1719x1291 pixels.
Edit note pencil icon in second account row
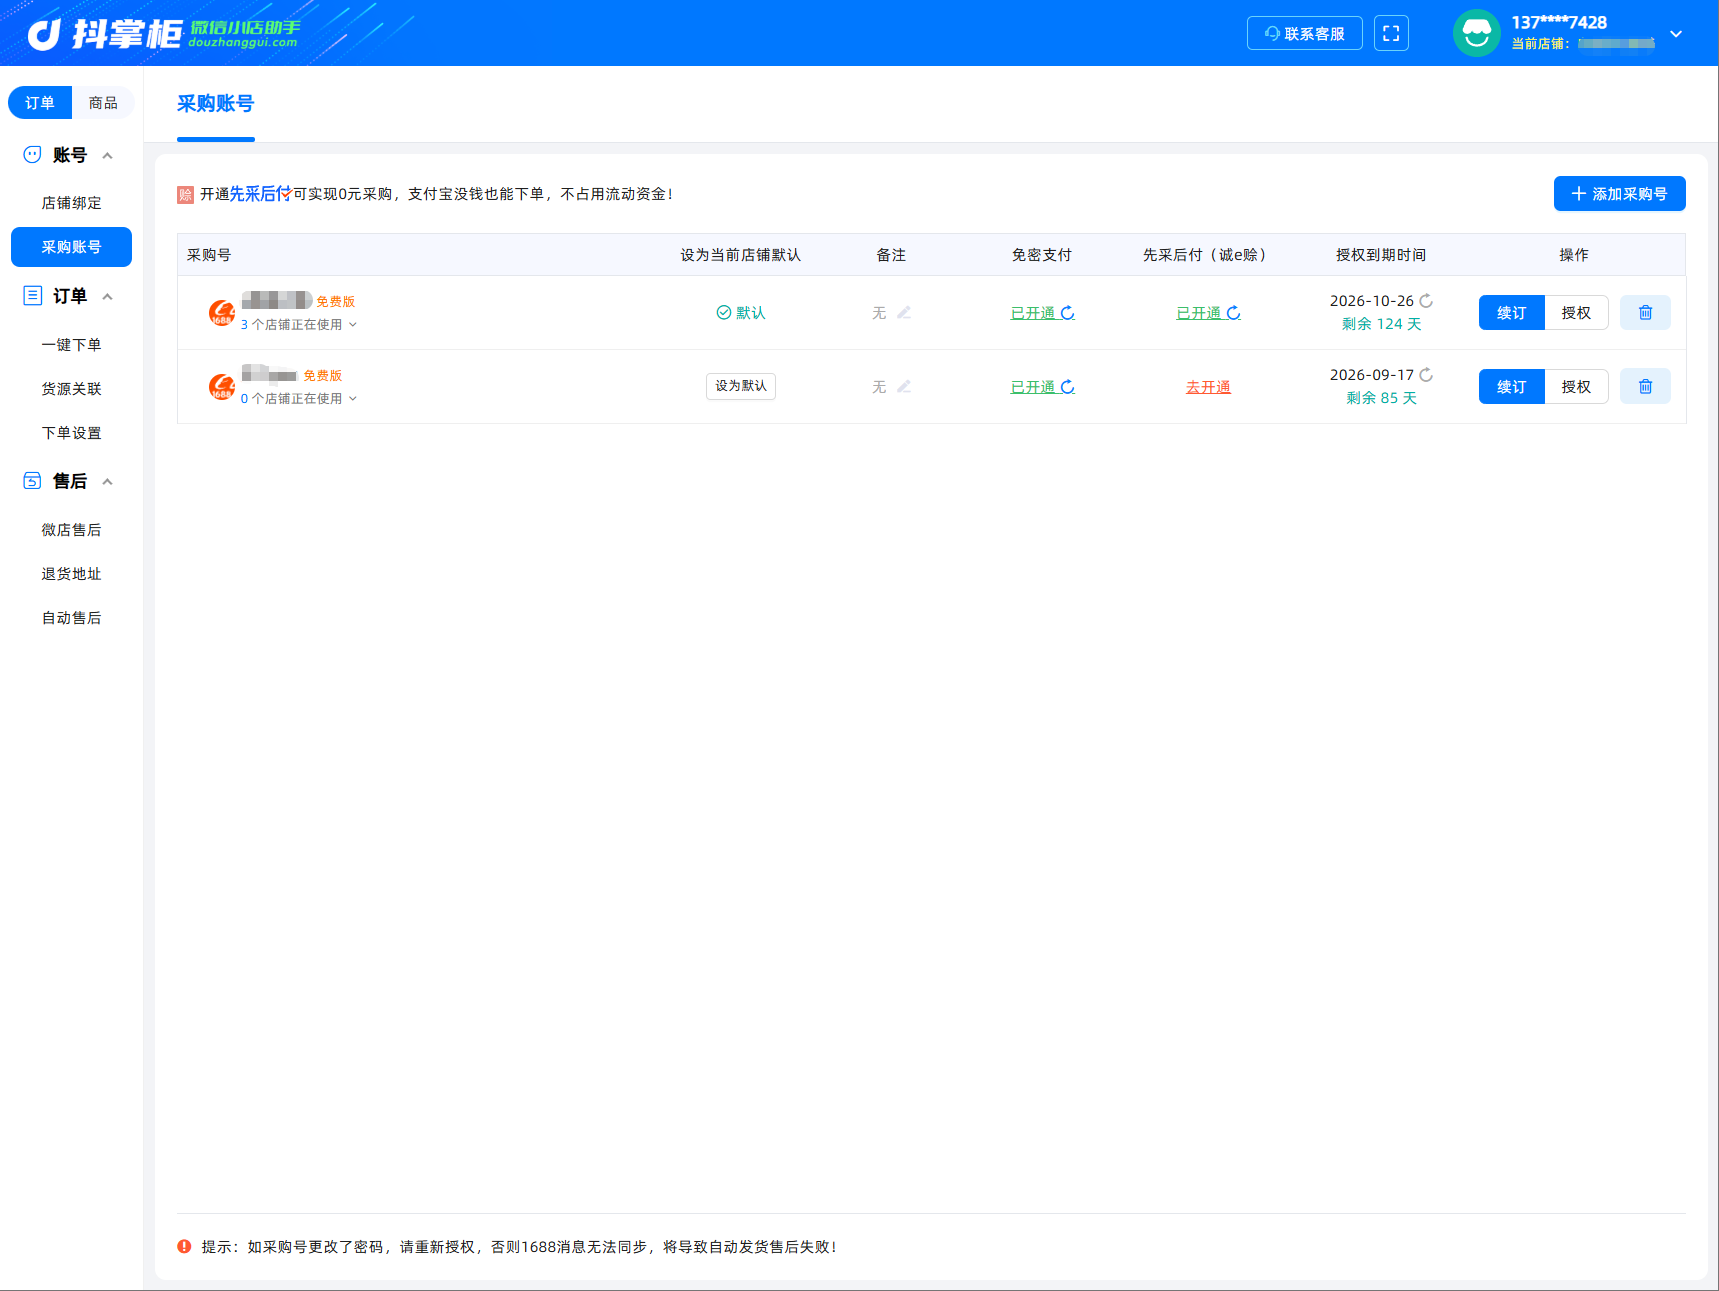(x=904, y=387)
